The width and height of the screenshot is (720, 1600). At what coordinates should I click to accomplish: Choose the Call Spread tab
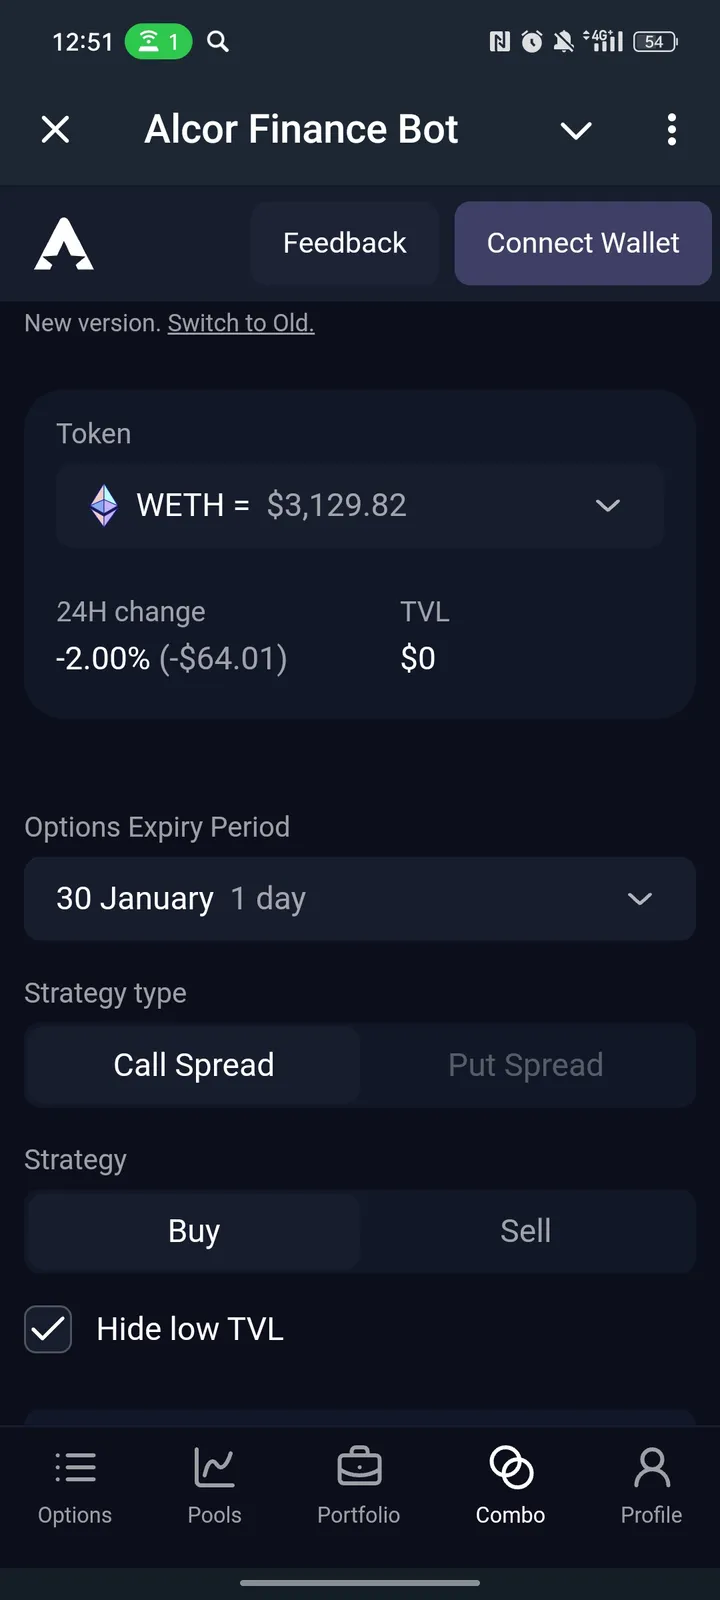[x=194, y=1065]
